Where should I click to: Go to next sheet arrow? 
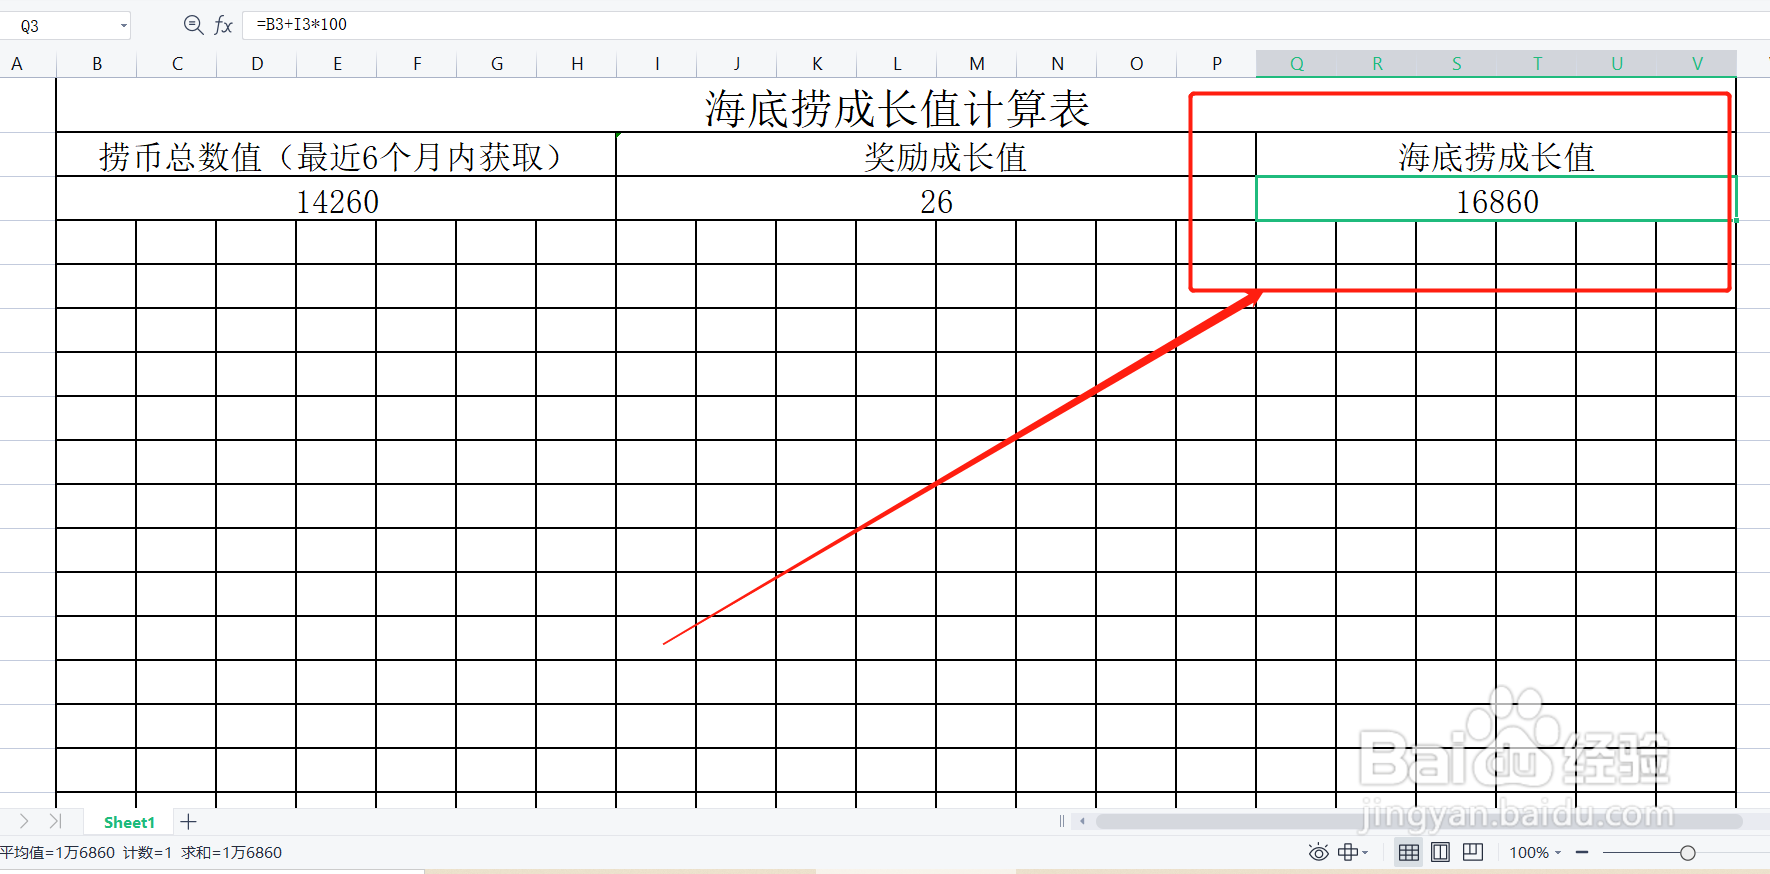(x=24, y=821)
